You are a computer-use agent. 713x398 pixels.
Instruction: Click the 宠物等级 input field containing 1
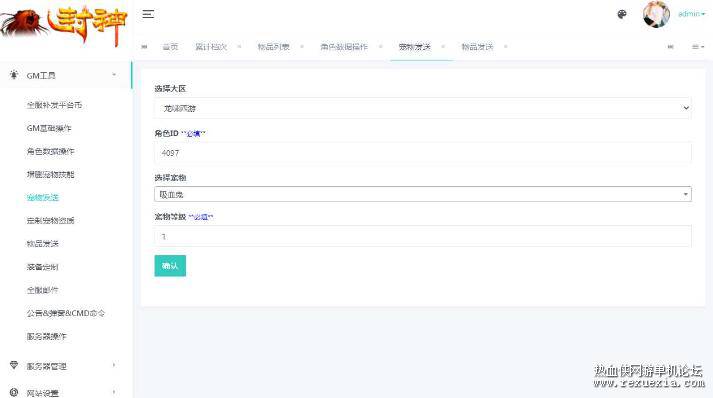(x=423, y=237)
